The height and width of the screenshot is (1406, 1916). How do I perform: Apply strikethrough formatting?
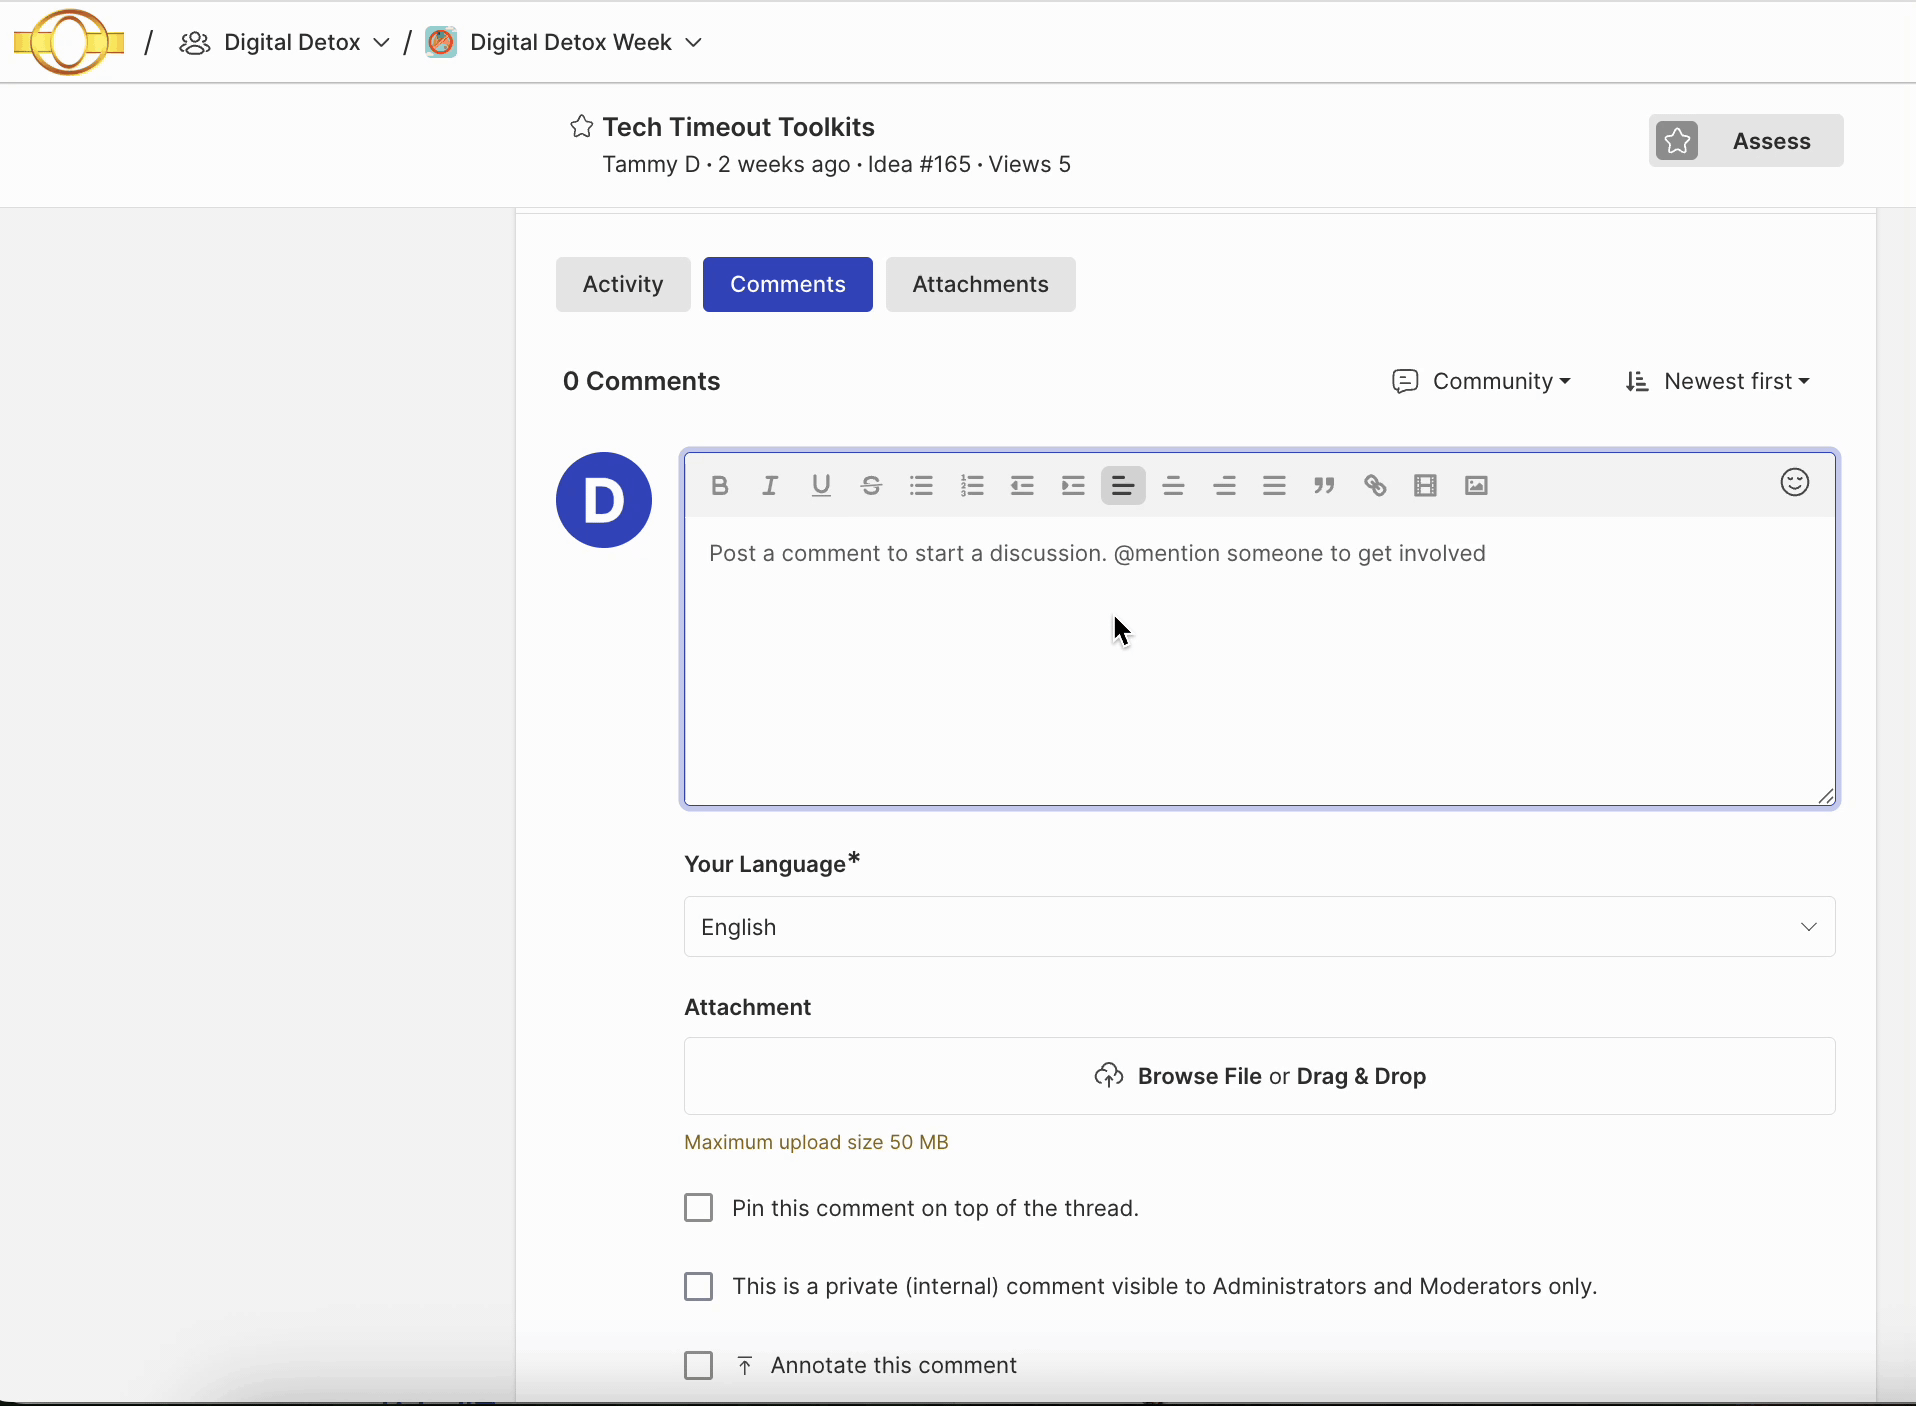[871, 486]
